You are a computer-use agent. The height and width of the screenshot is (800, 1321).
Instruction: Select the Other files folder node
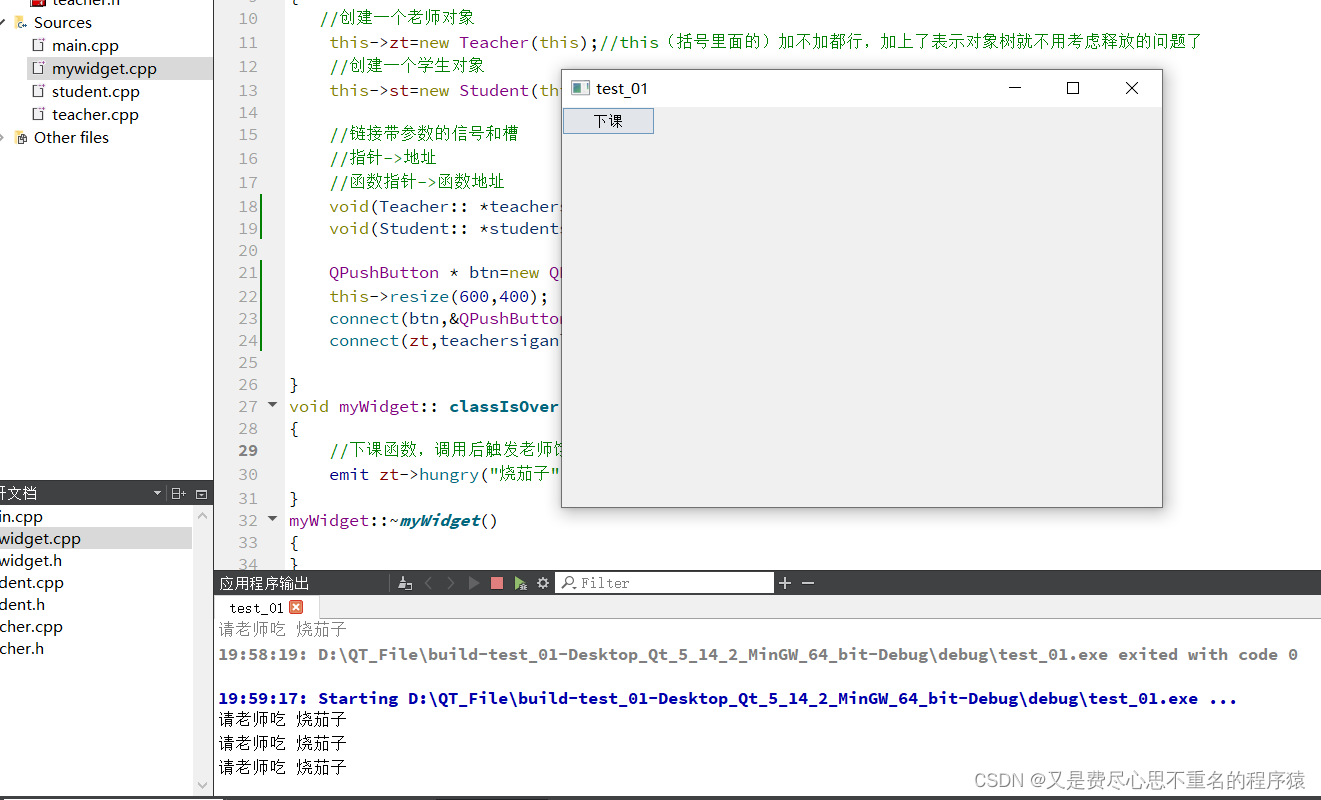[x=71, y=137]
